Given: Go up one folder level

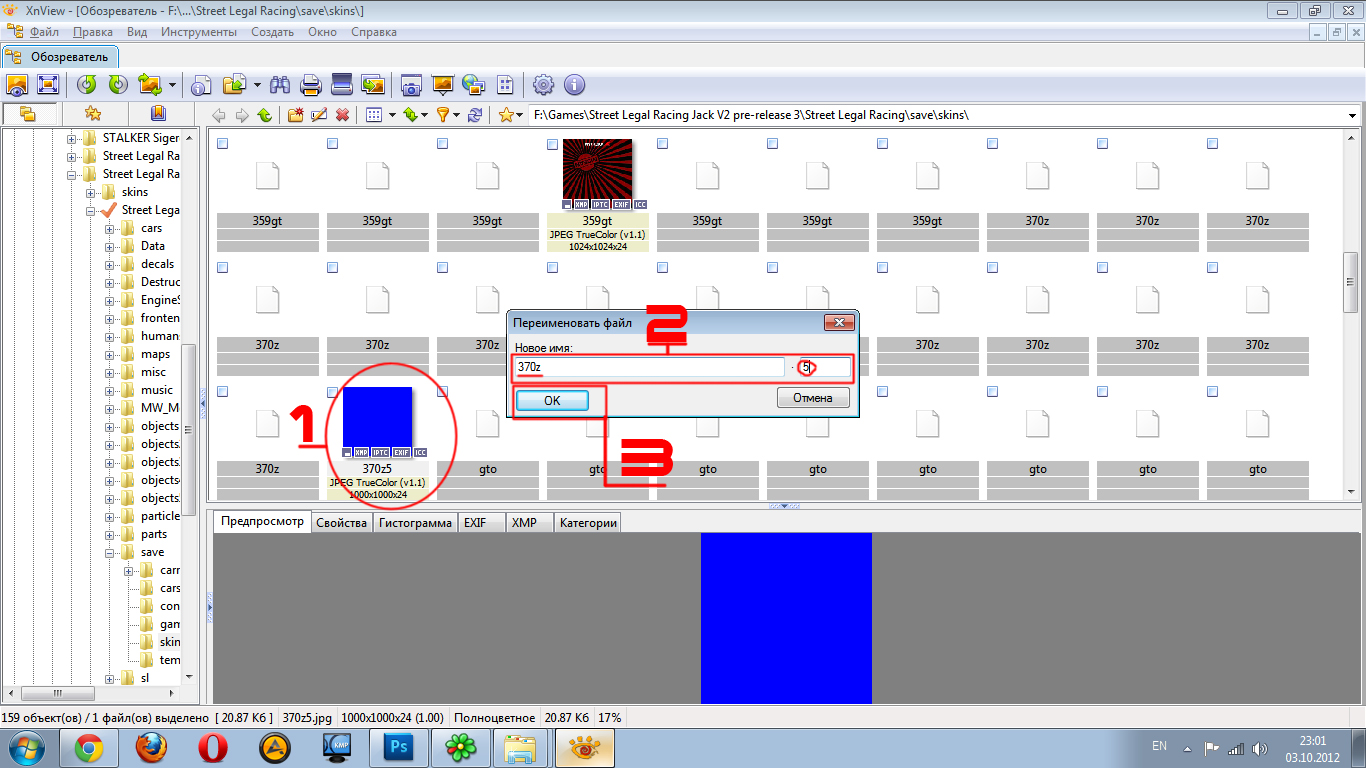Looking at the screenshot, I should tap(264, 115).
